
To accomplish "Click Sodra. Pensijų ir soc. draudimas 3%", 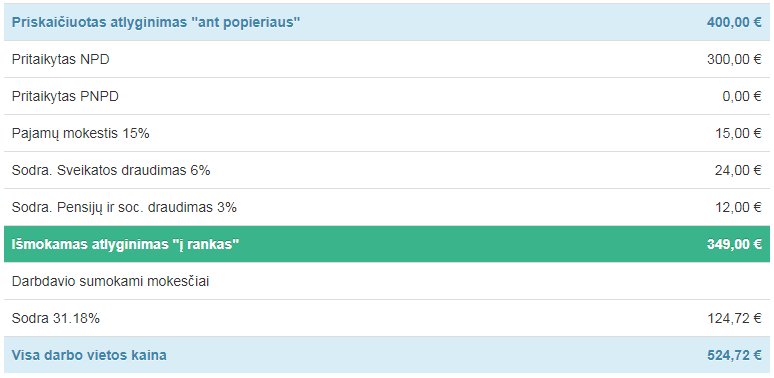I will [x=124, y=208].
